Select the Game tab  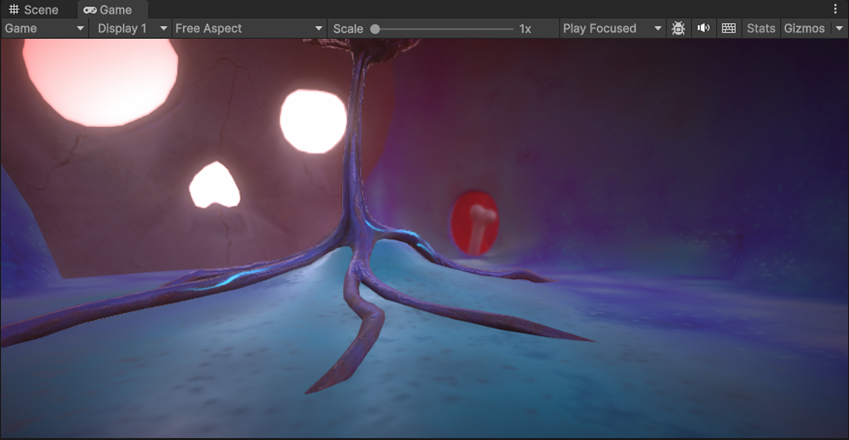(x=115, y=9)
